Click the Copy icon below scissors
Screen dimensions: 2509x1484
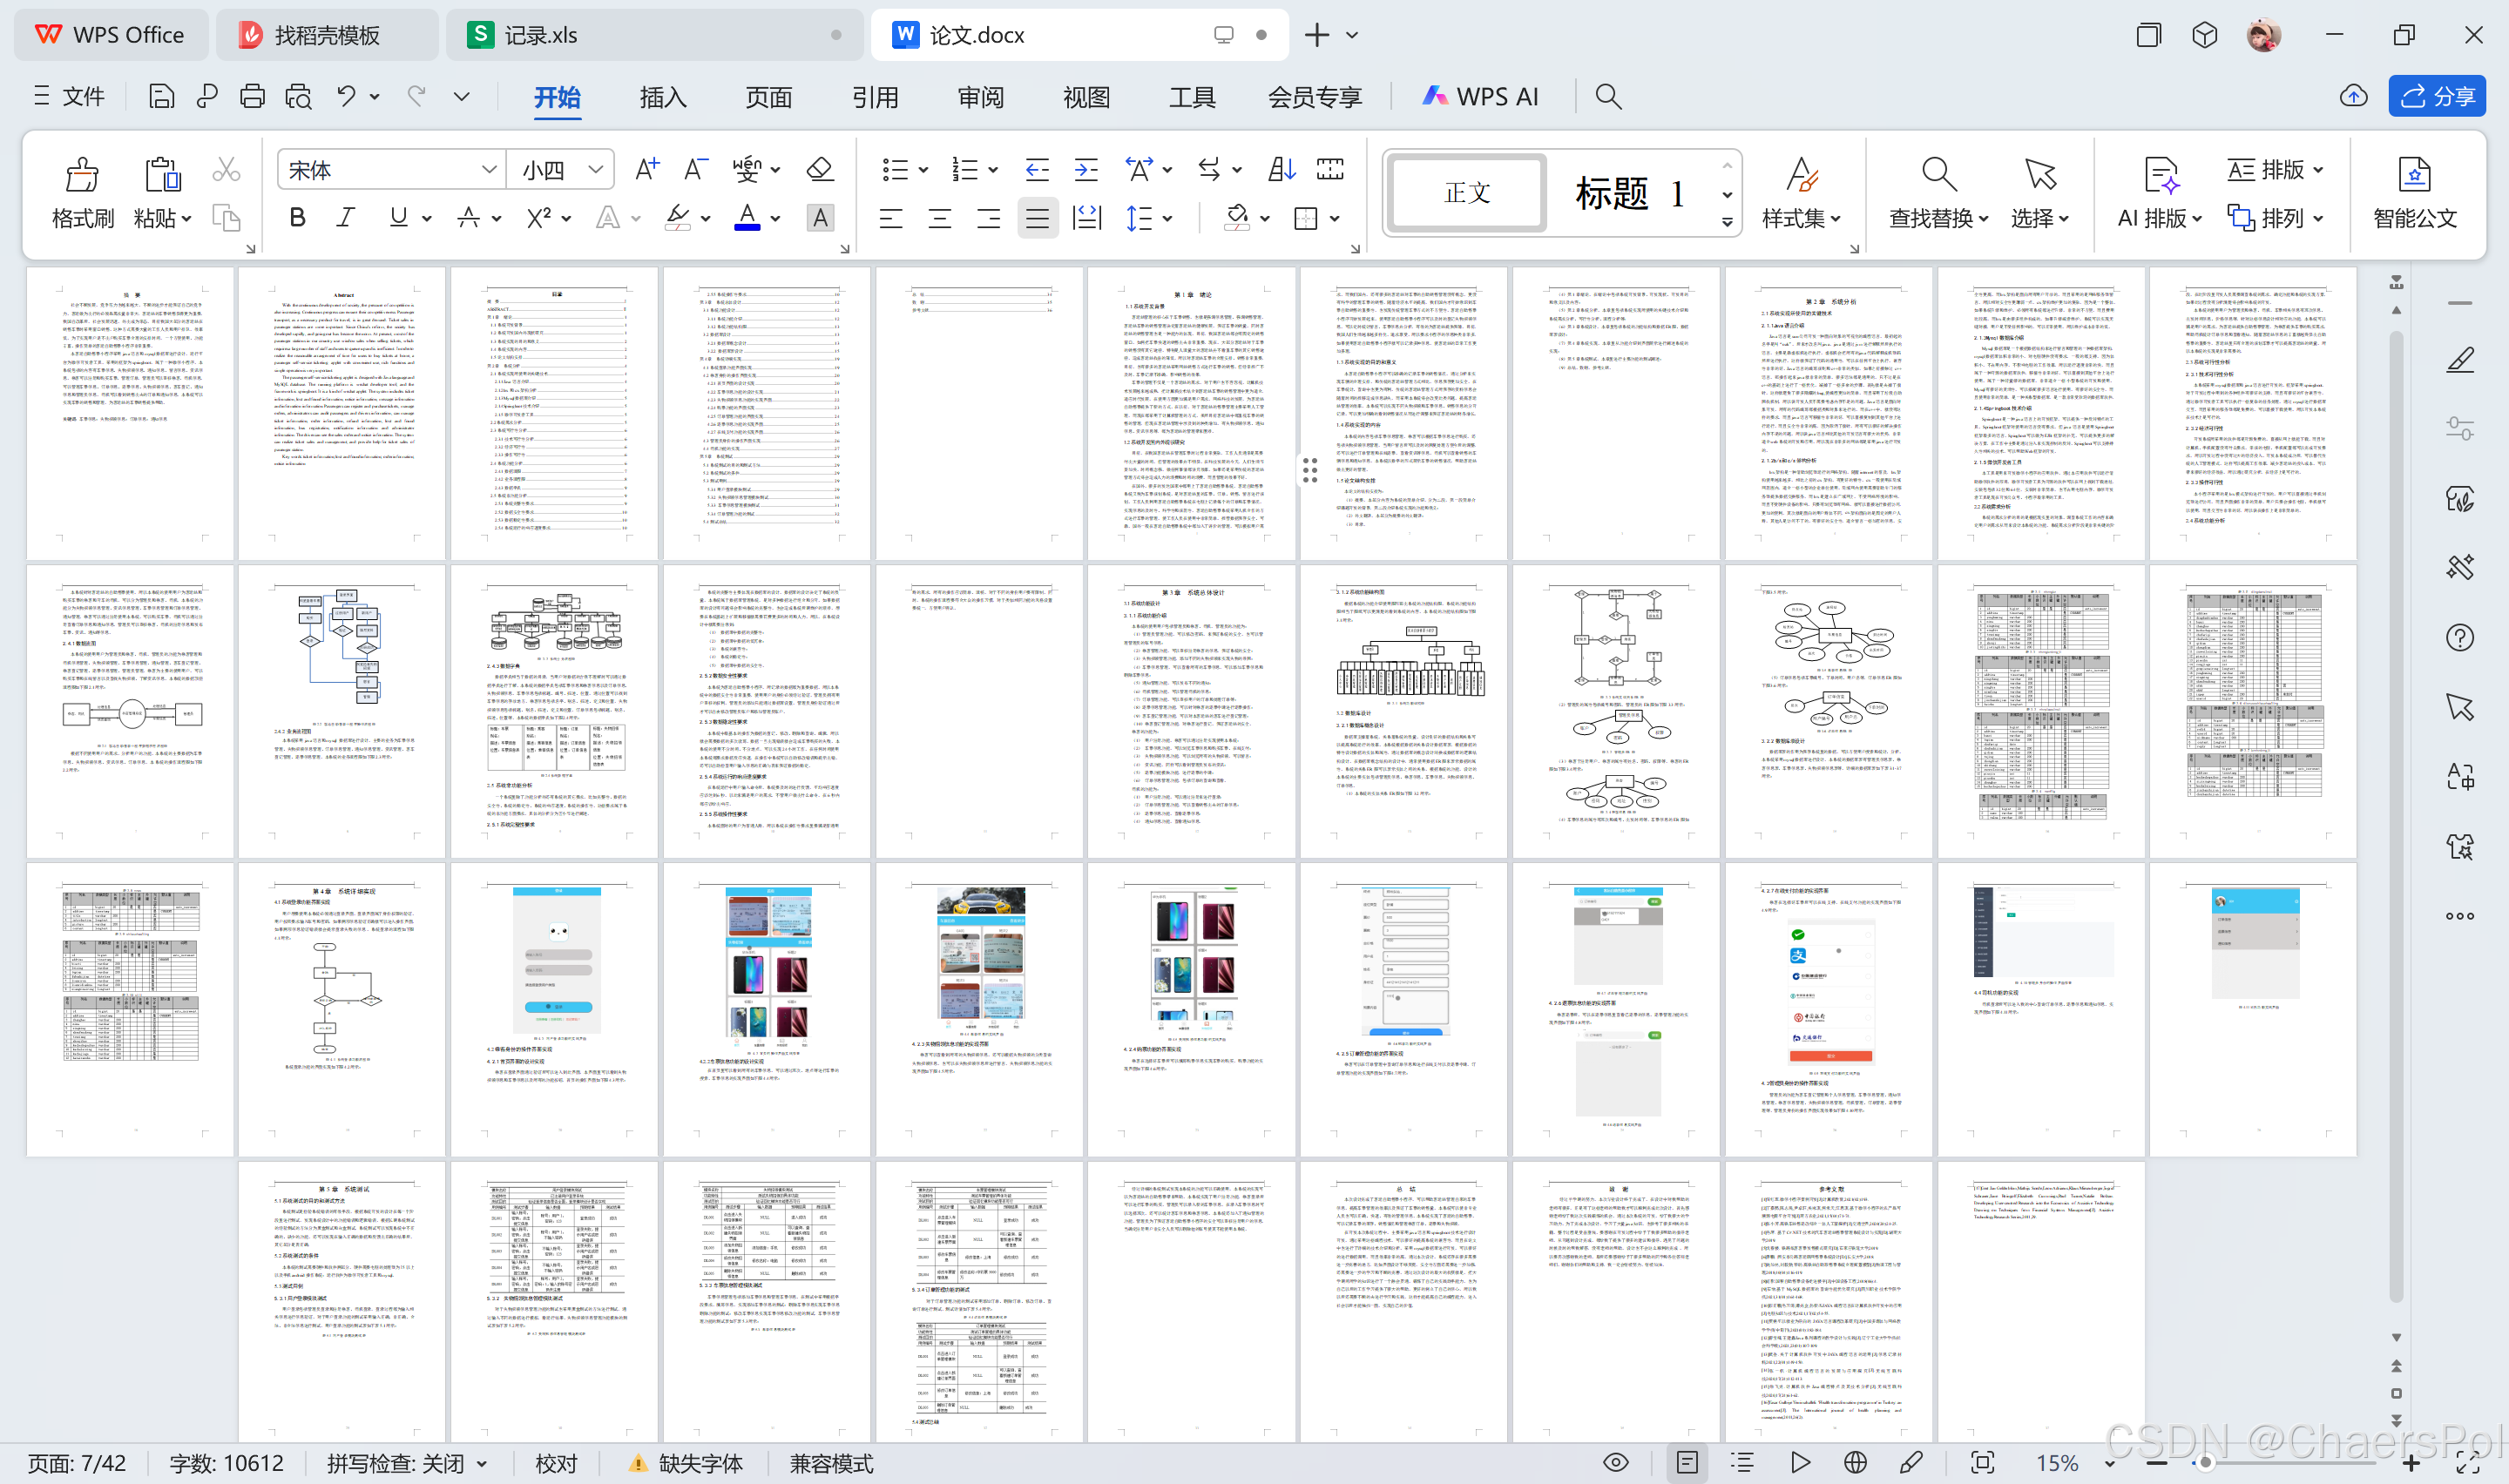pyautogui.click(x=226, y=218)
